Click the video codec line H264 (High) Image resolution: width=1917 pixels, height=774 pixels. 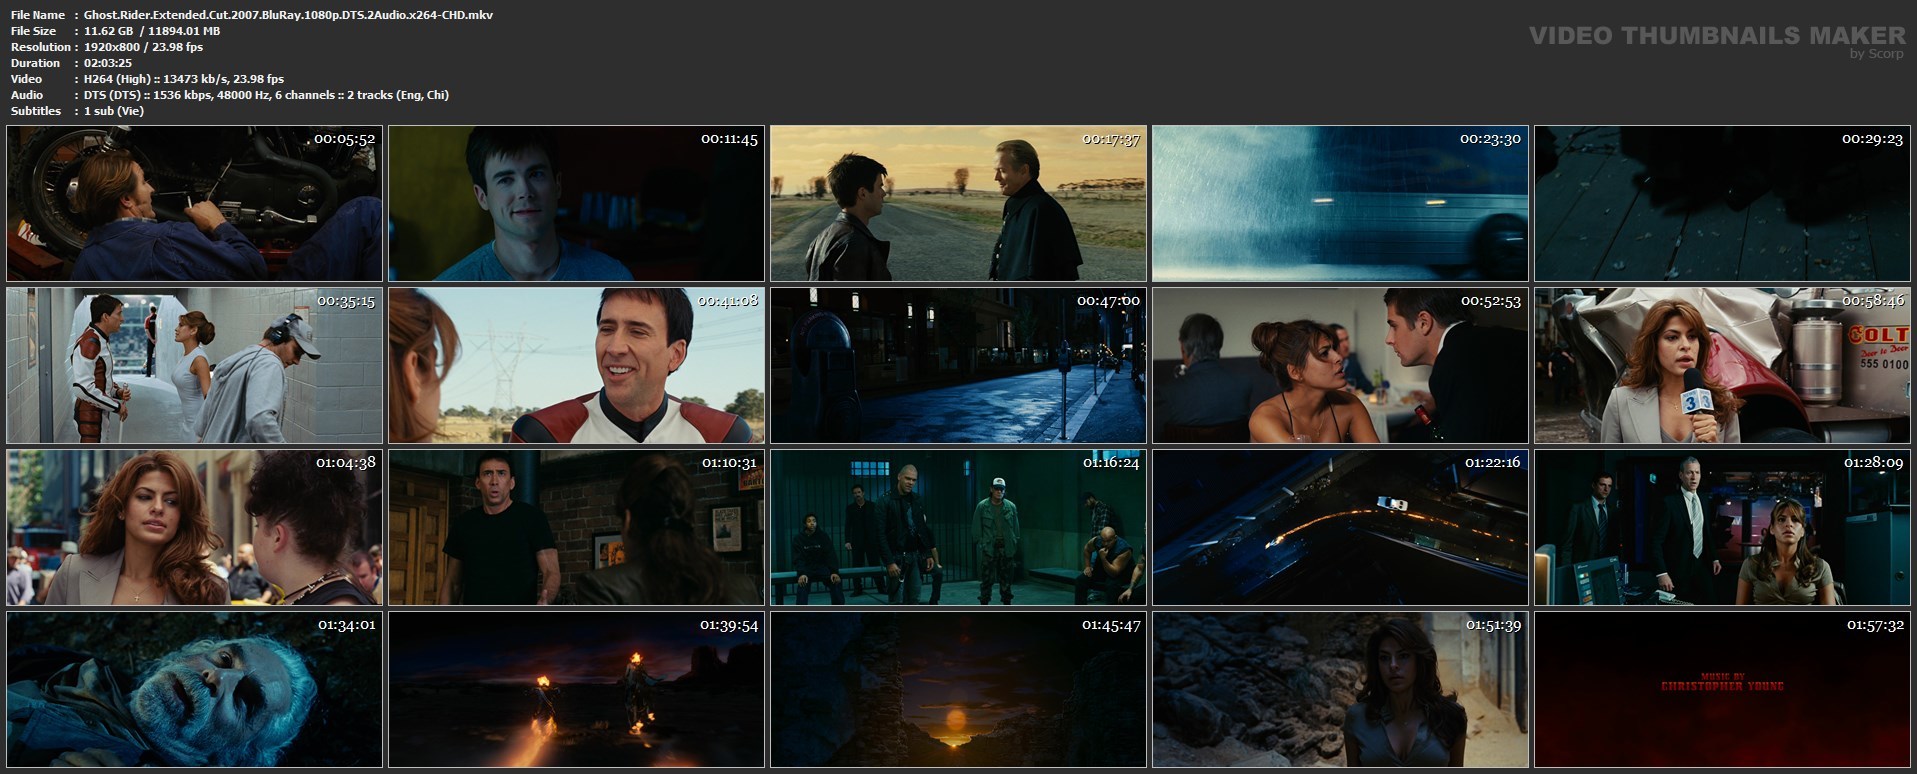click(184, 79)
